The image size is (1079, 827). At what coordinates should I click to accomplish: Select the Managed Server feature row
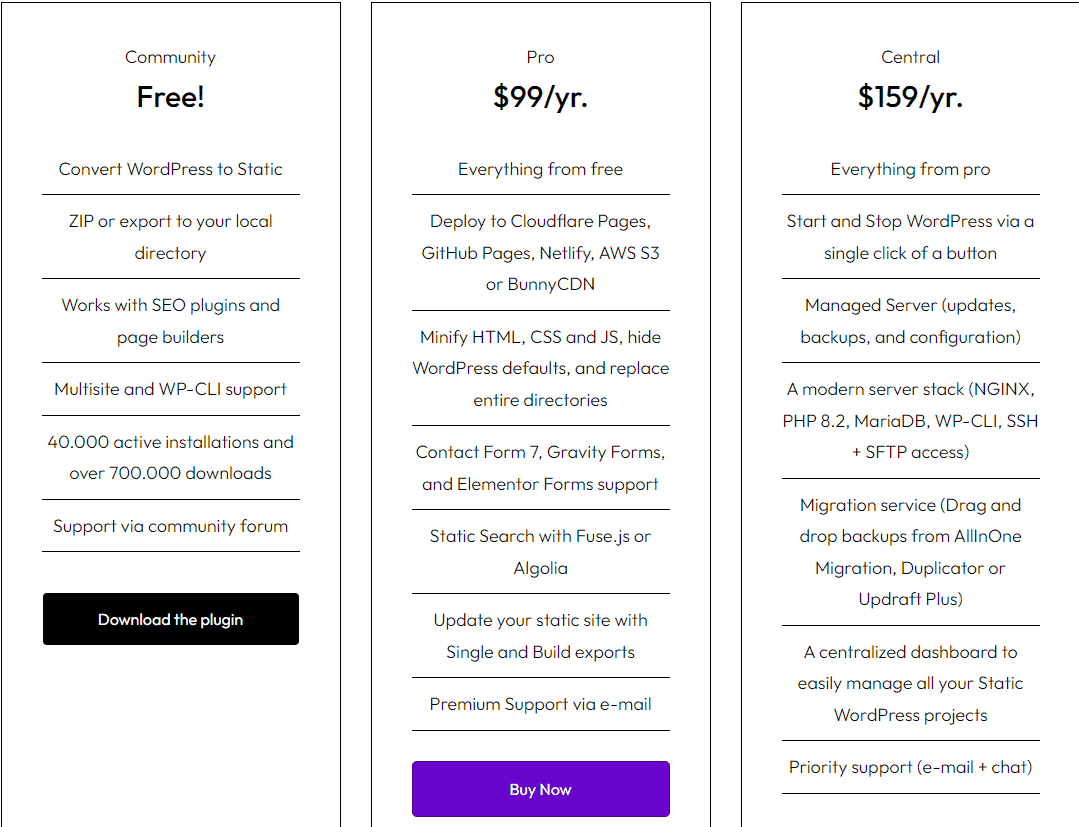[x=910, y=321]
